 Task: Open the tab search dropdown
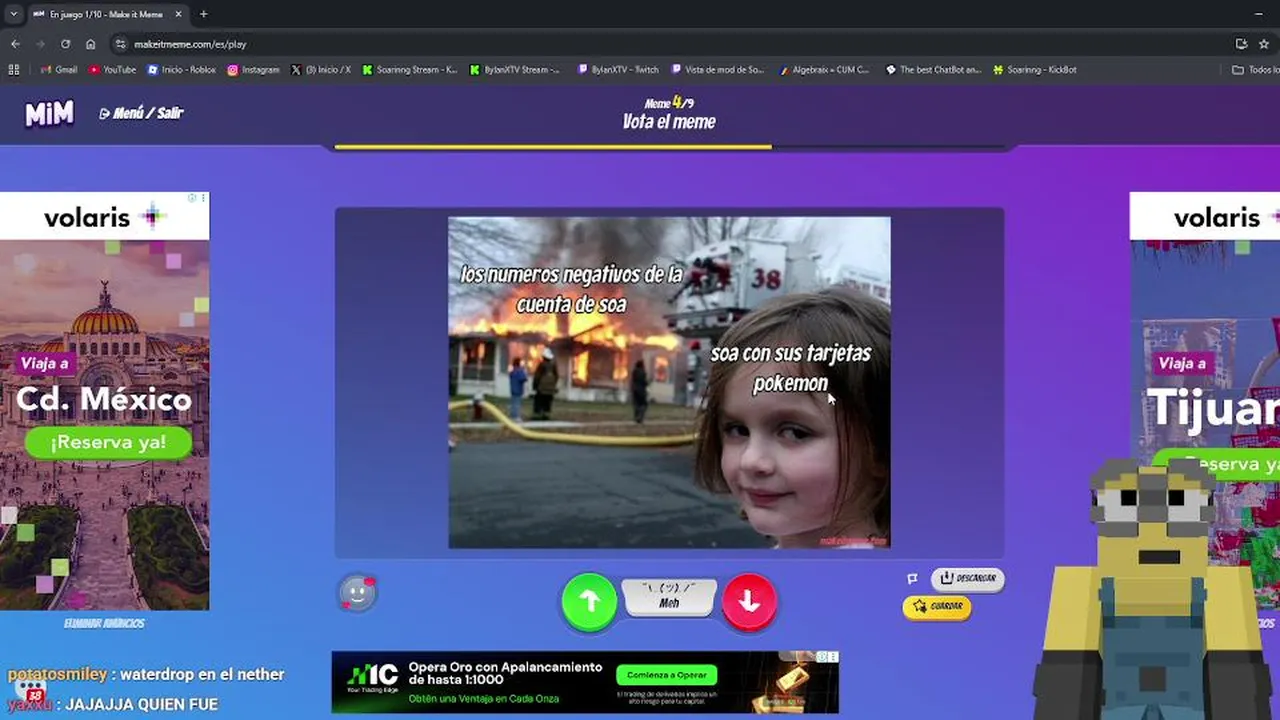pyautogui.click(x=13, y=14)
